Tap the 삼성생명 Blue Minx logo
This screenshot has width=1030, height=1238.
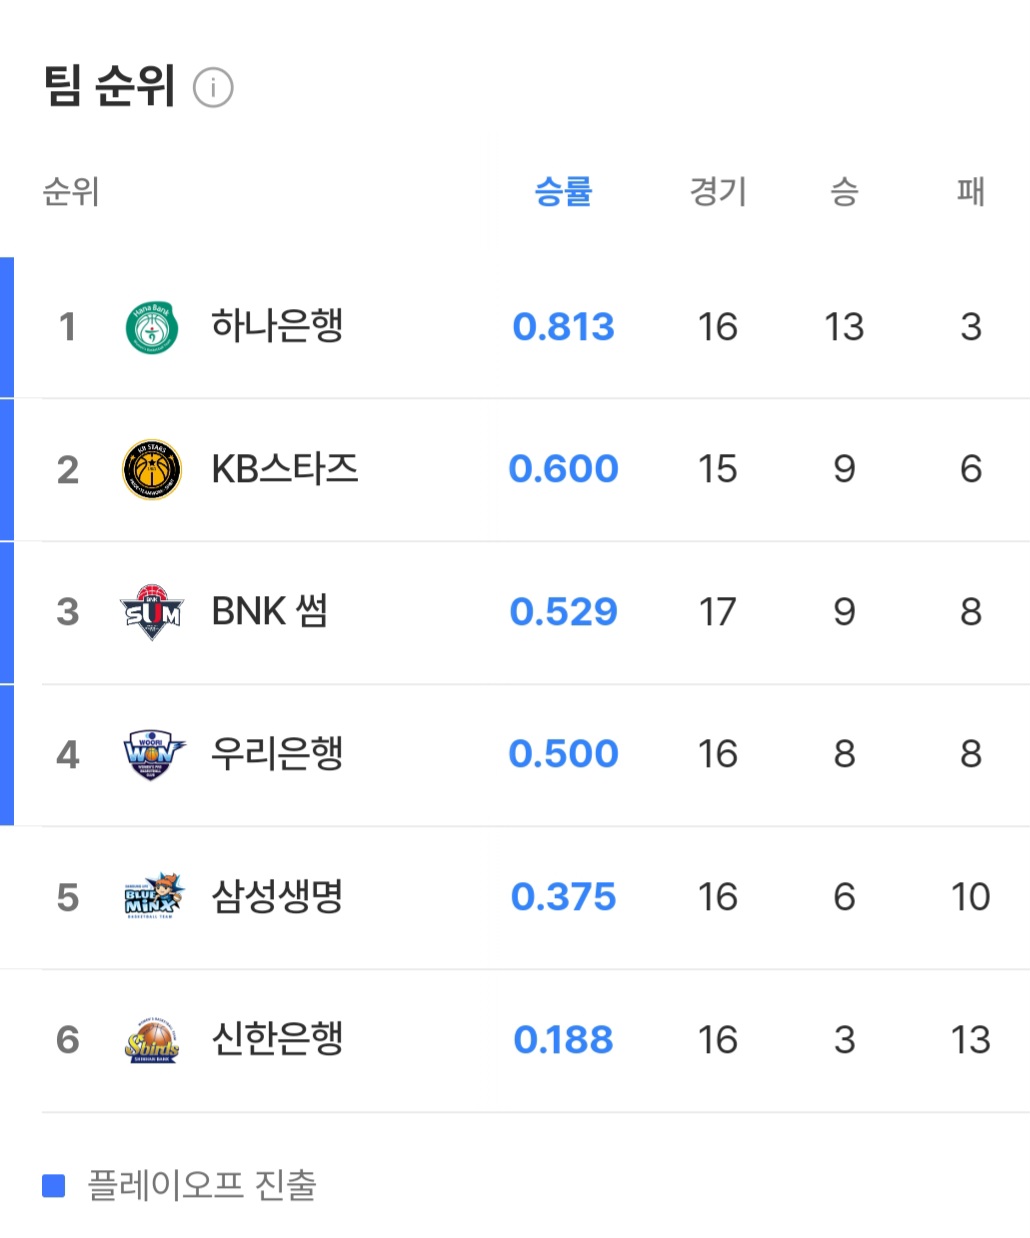pyautogui.click(x=152, y=896)
